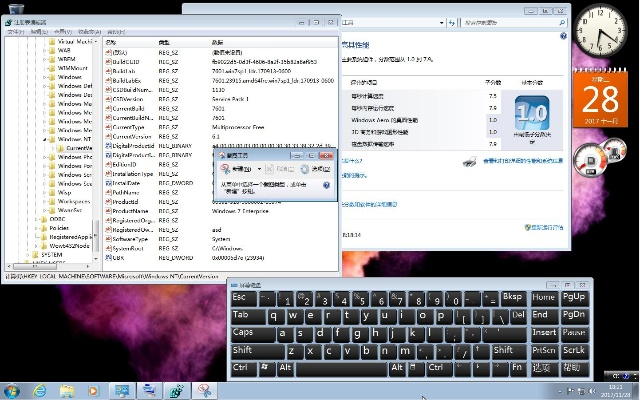The width and height of the screenshot is (640, 400).
Task: Click the analog clock desktop gadget
Action: [600, 31]
